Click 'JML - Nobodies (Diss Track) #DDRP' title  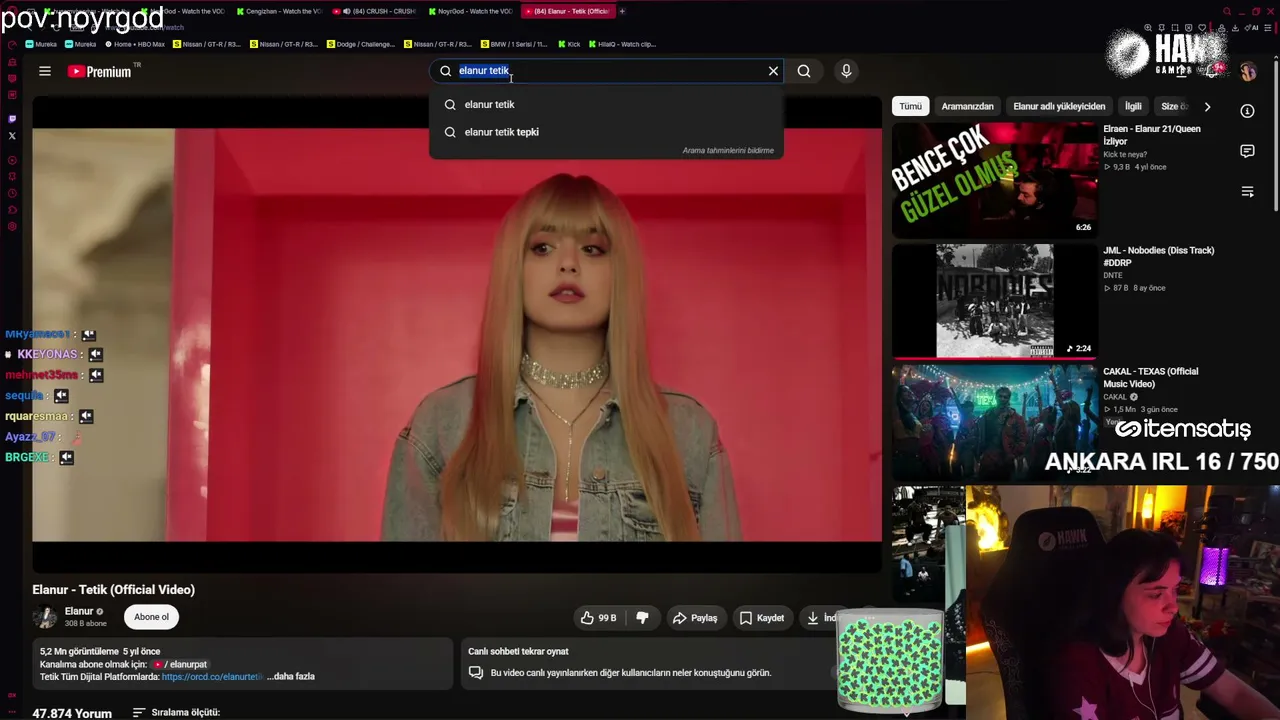point(1158,256)
